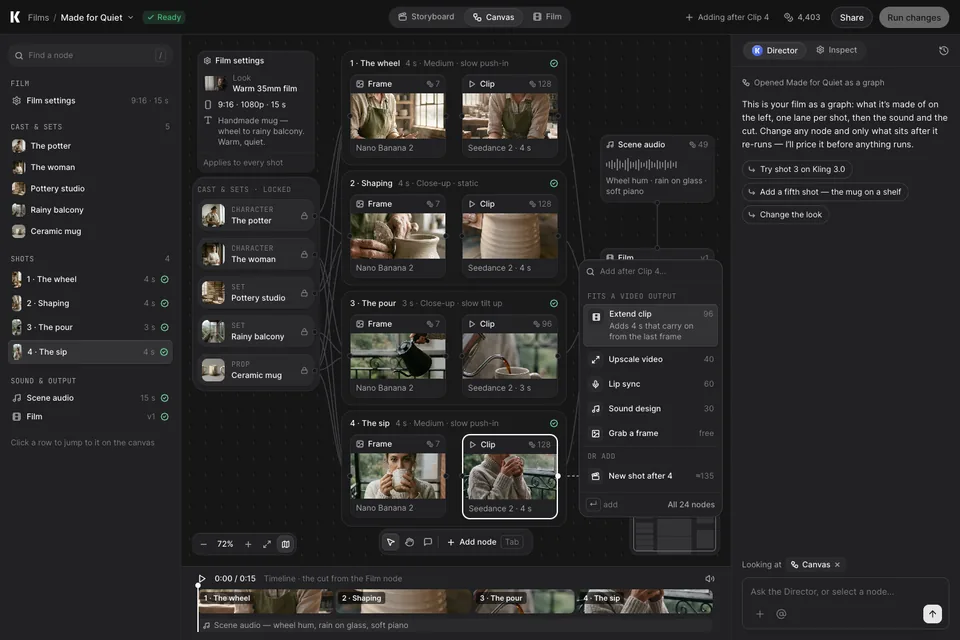This screenshot has height=640, width=960.
Task: Click the timeline volume speaker icon
Action: point(710,578)
